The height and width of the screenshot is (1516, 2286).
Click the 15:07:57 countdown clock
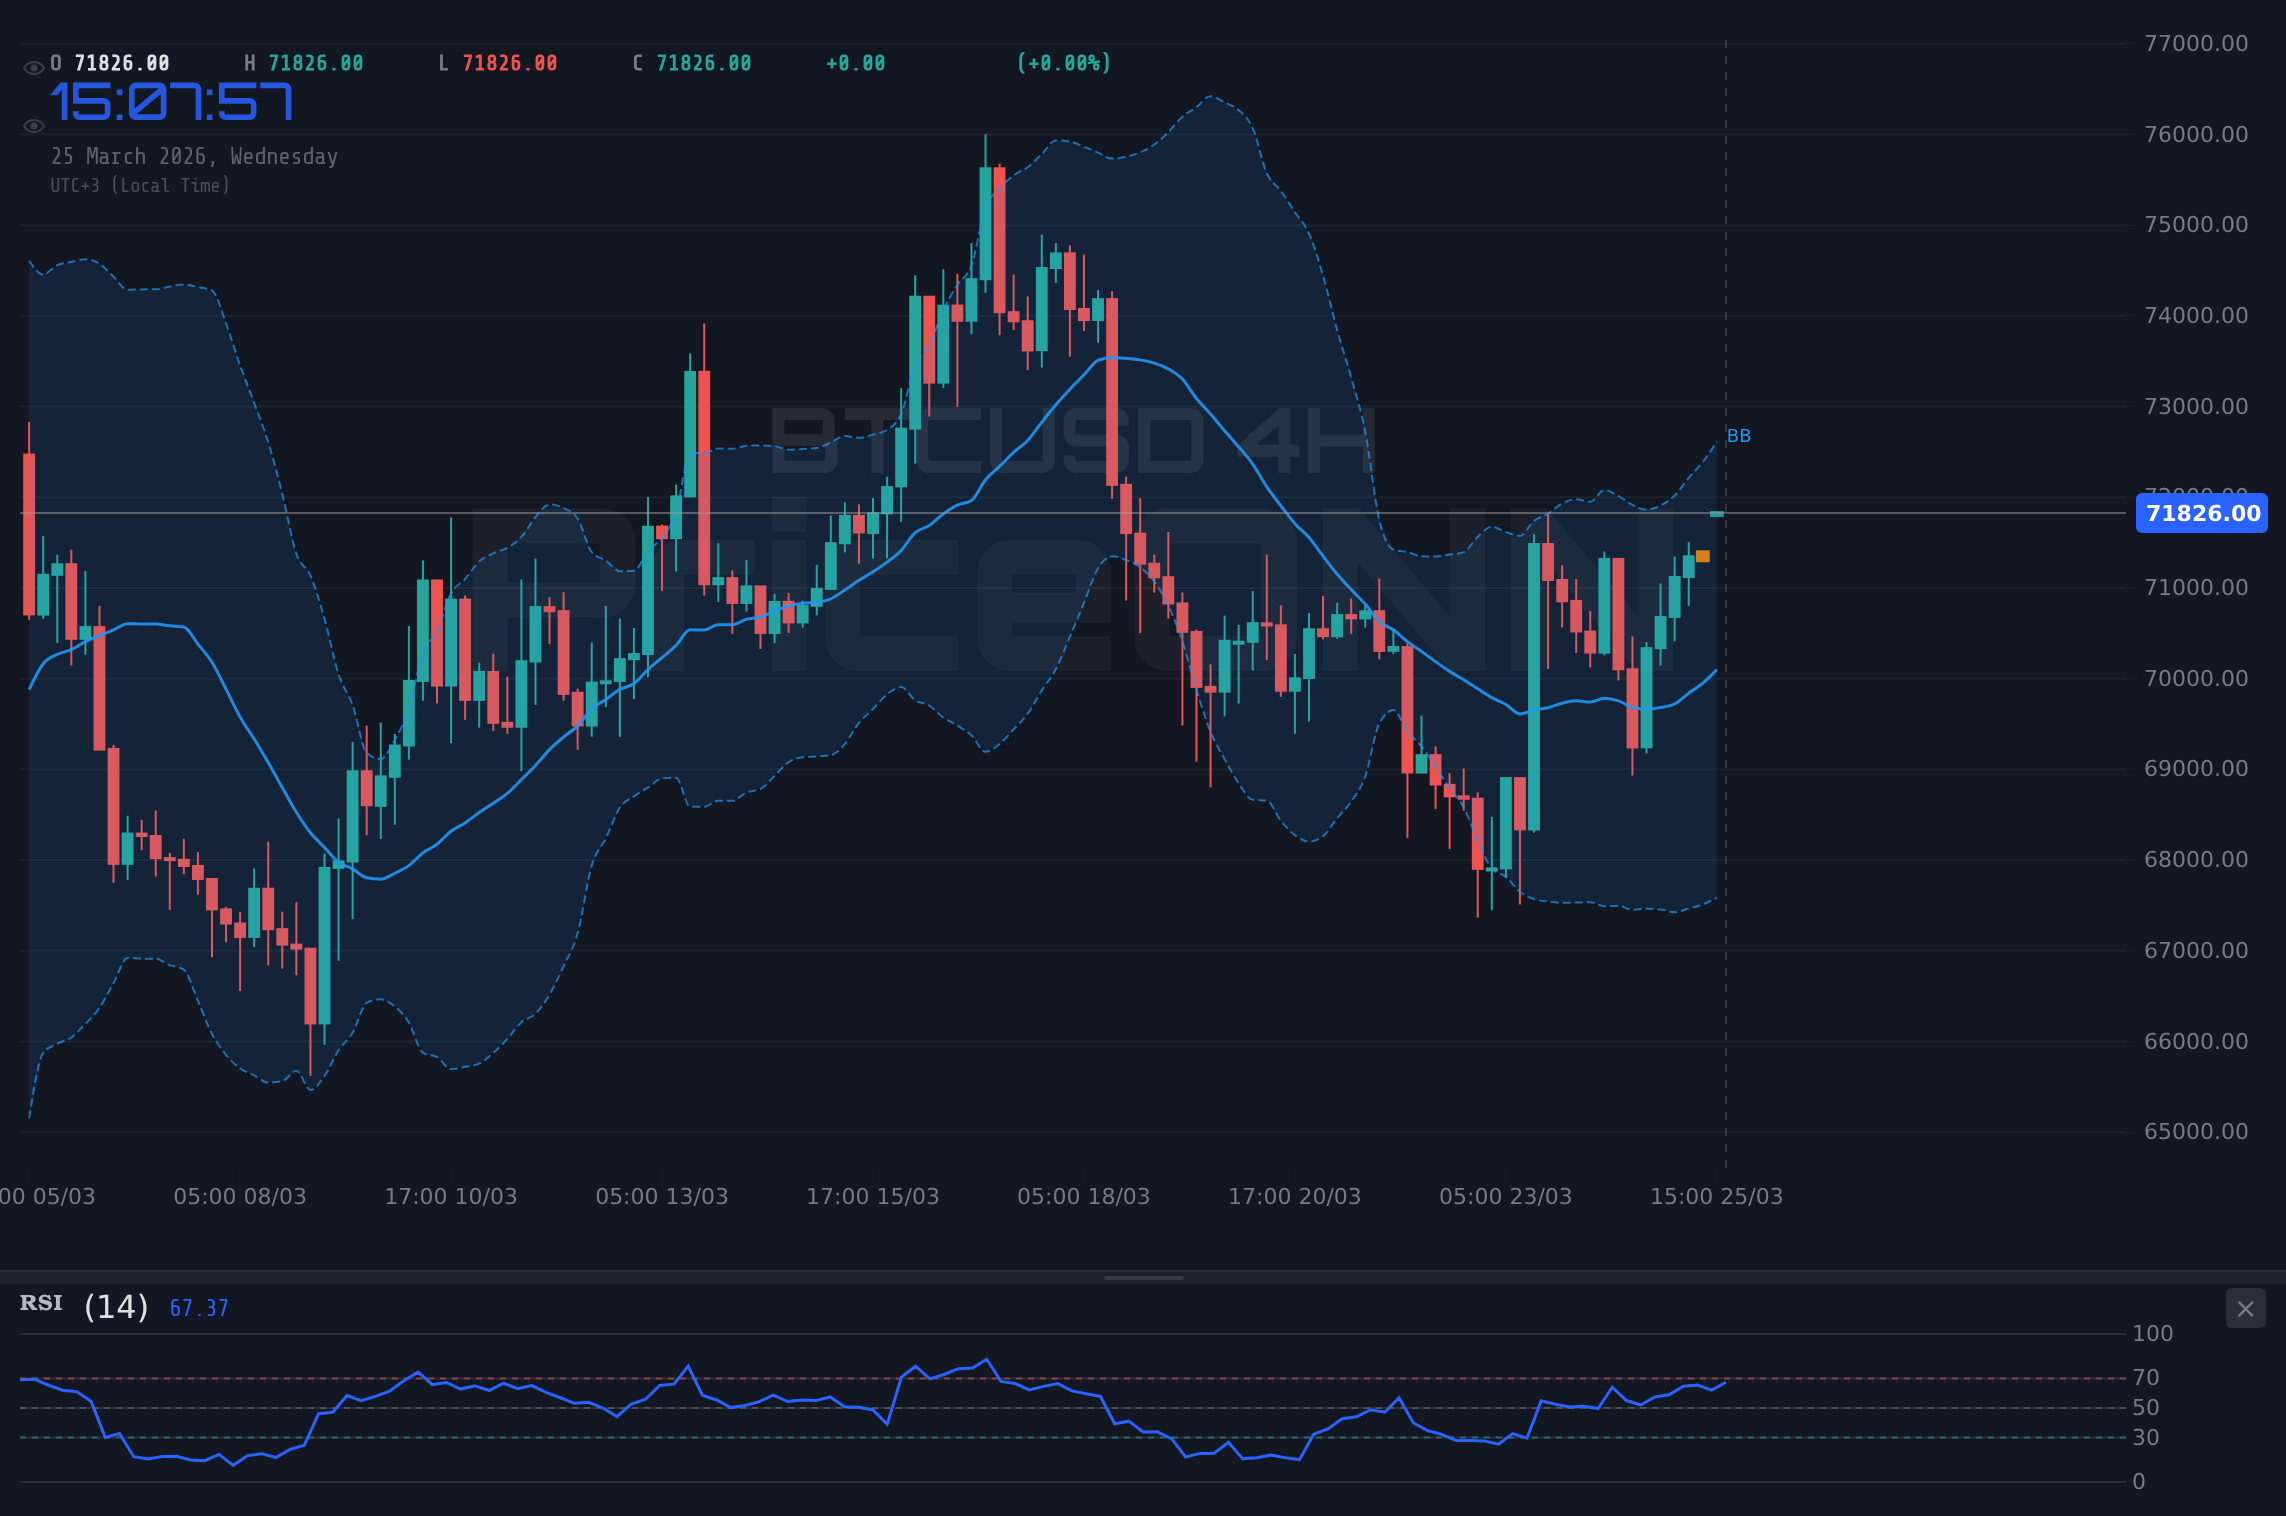(172, 100)
